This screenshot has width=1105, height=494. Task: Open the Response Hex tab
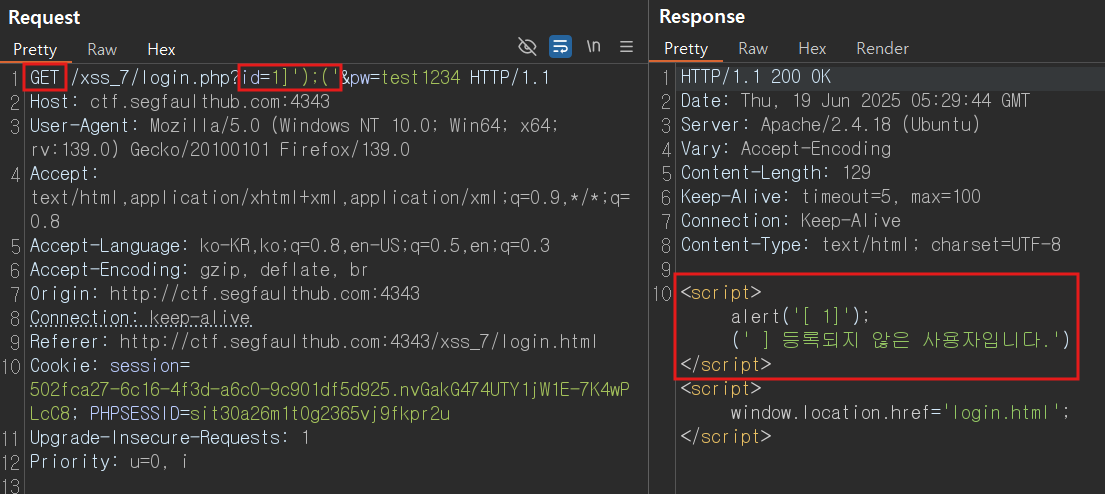(812, 49)
